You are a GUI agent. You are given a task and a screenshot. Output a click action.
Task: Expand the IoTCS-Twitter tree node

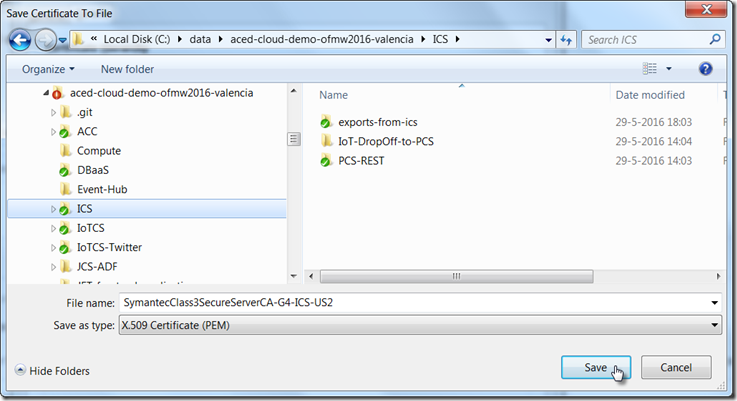[x=53, y=248]
